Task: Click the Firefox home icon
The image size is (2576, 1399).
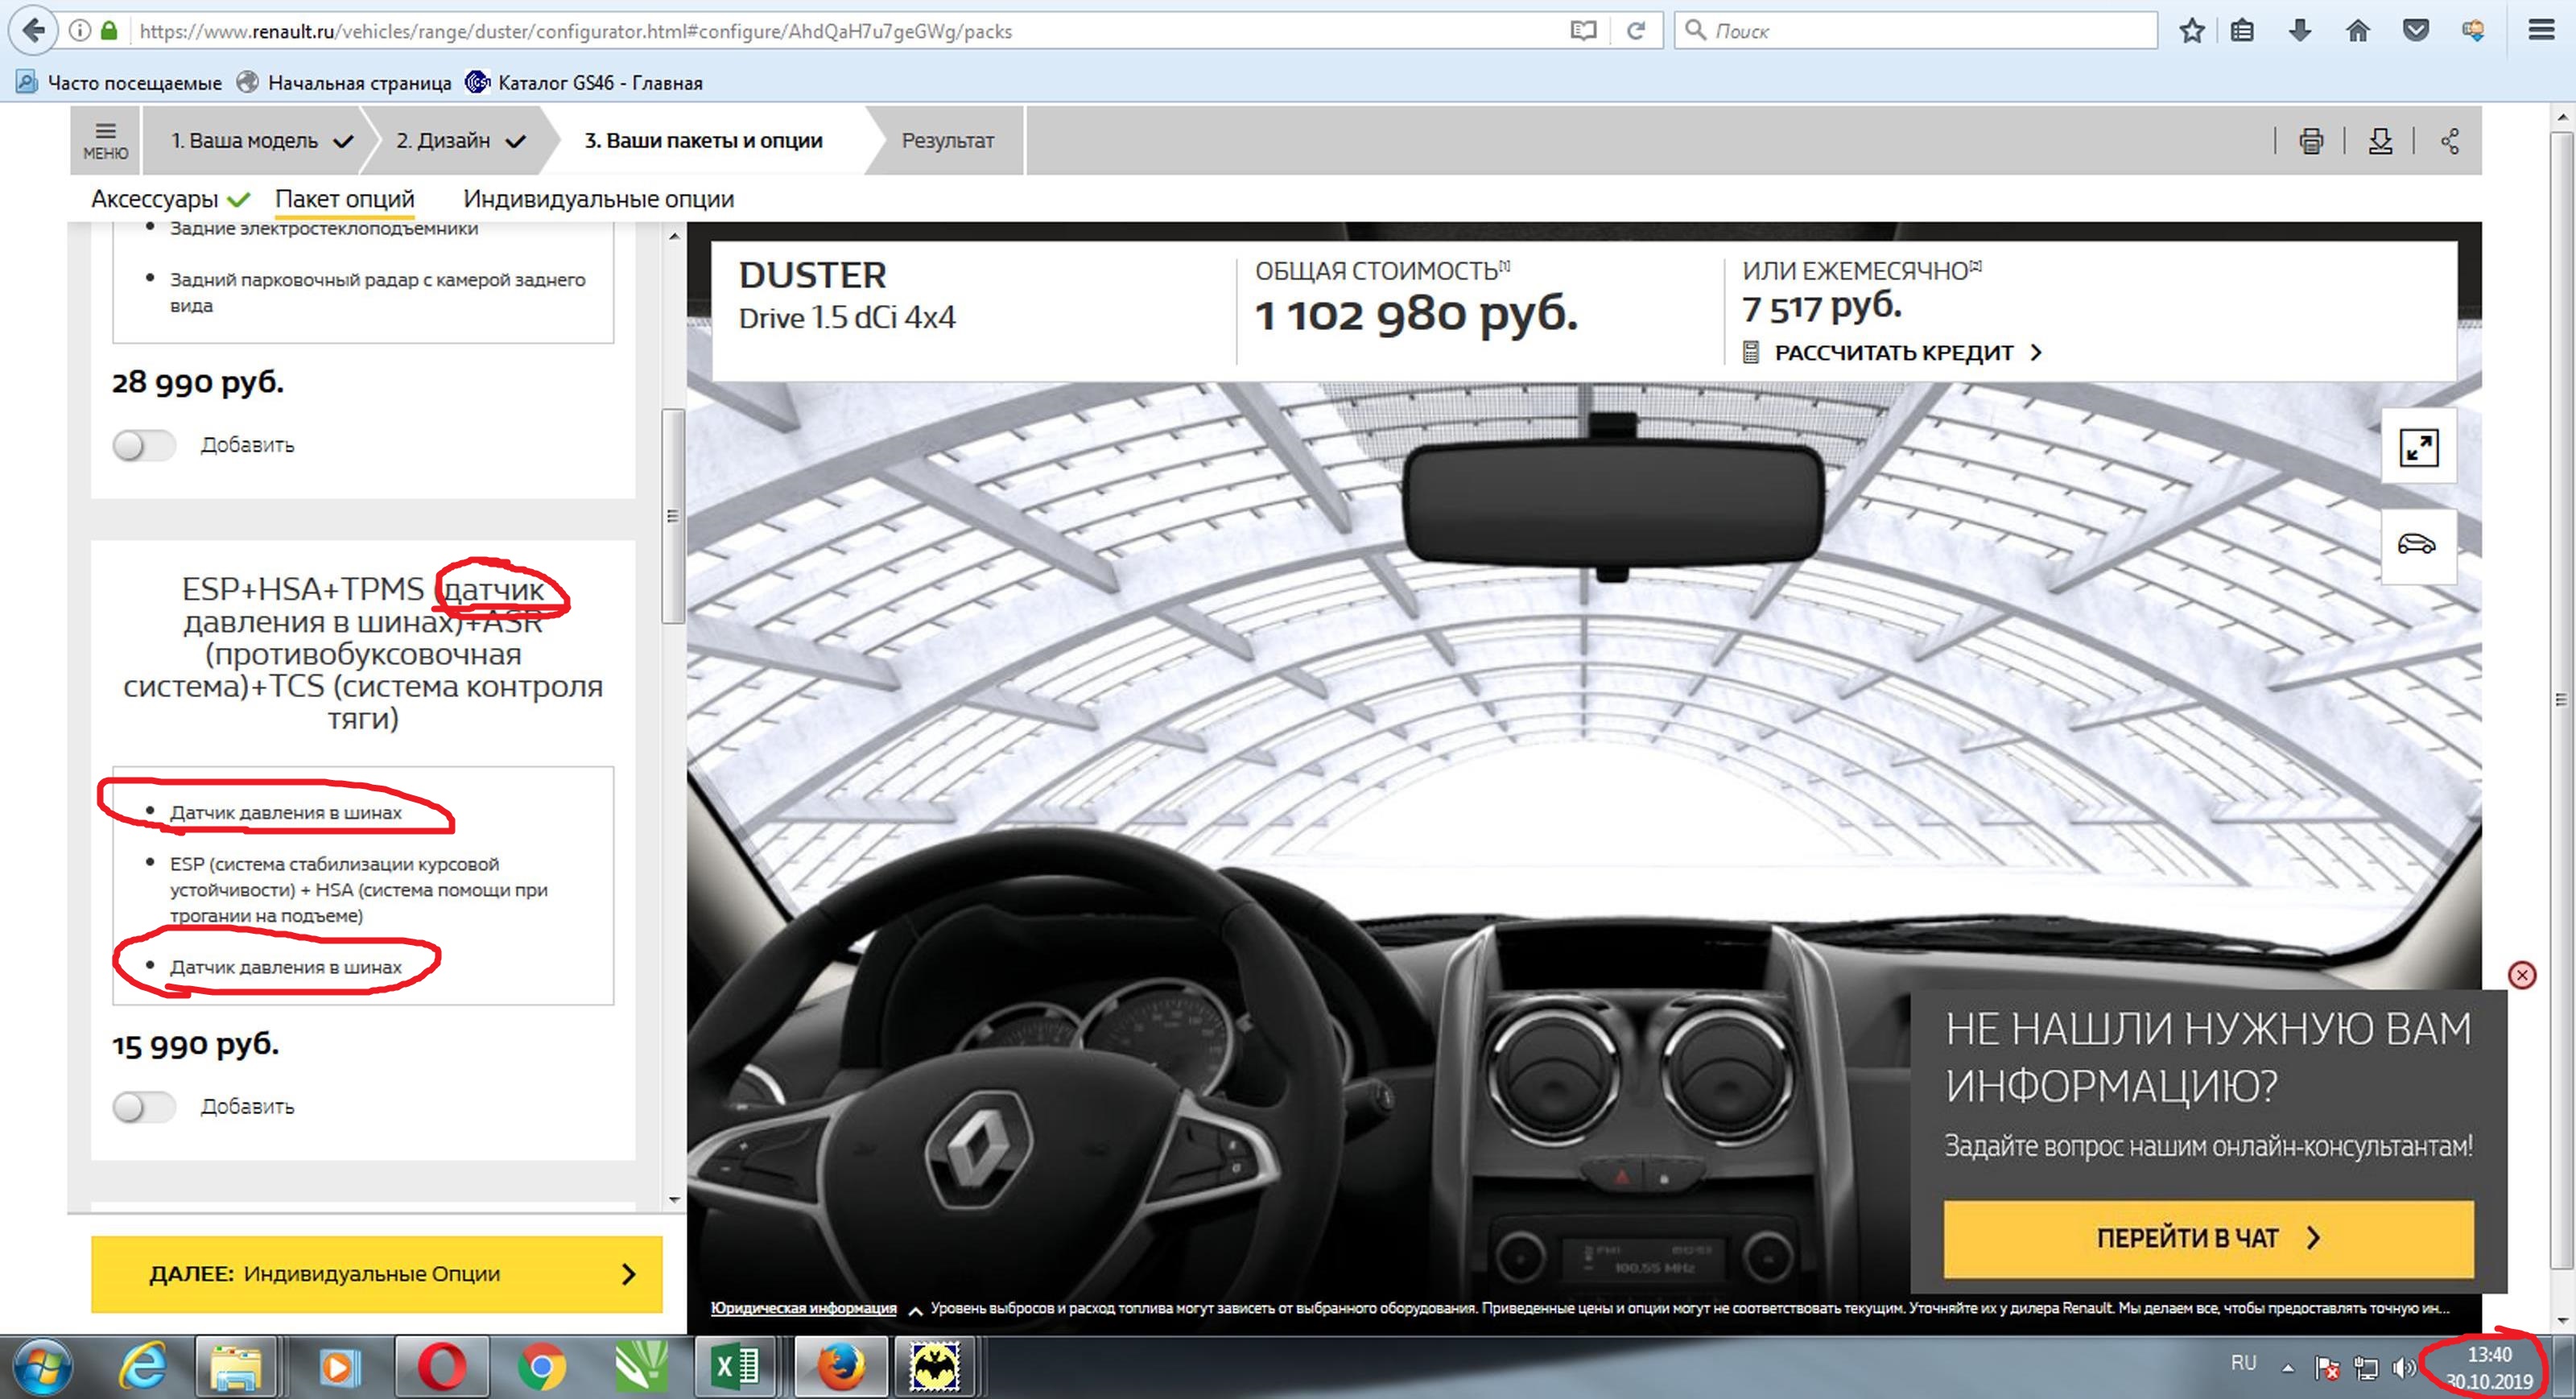Action: [x=2358, y=31]
